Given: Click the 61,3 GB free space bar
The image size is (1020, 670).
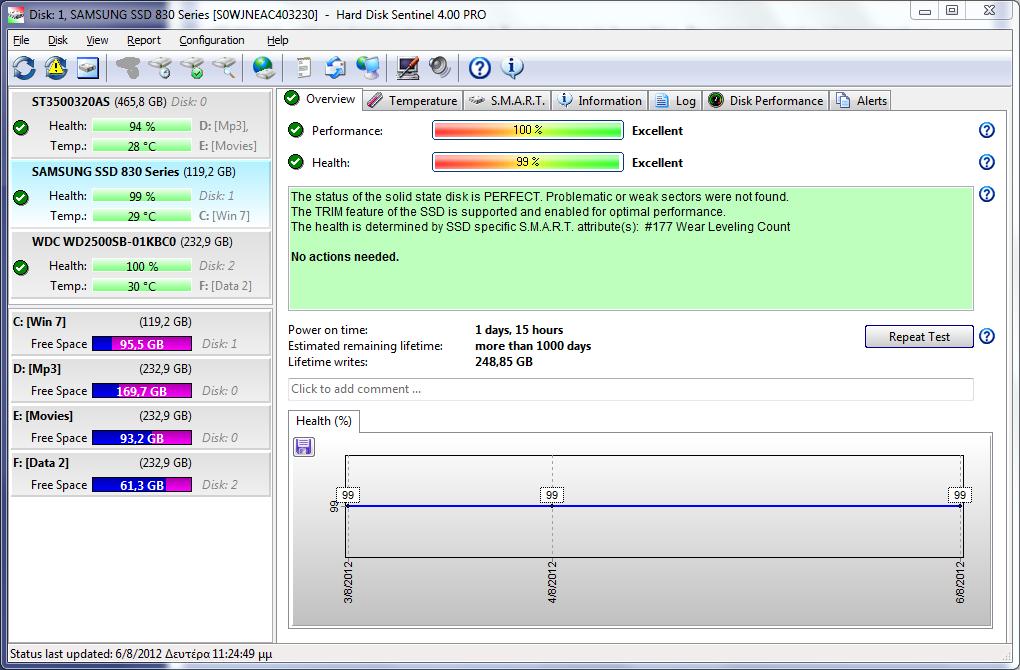Looking at the screenshot, I should (142, 485).
